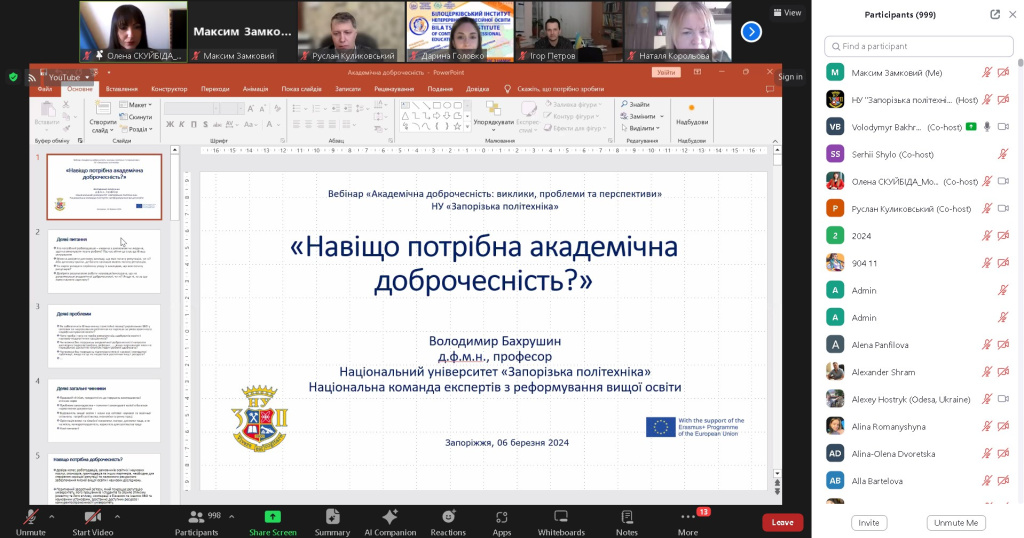This screenshot has width=1024, height=538.
Task: Expand audio options arrow beside Unmute
Action: [52, 516]
